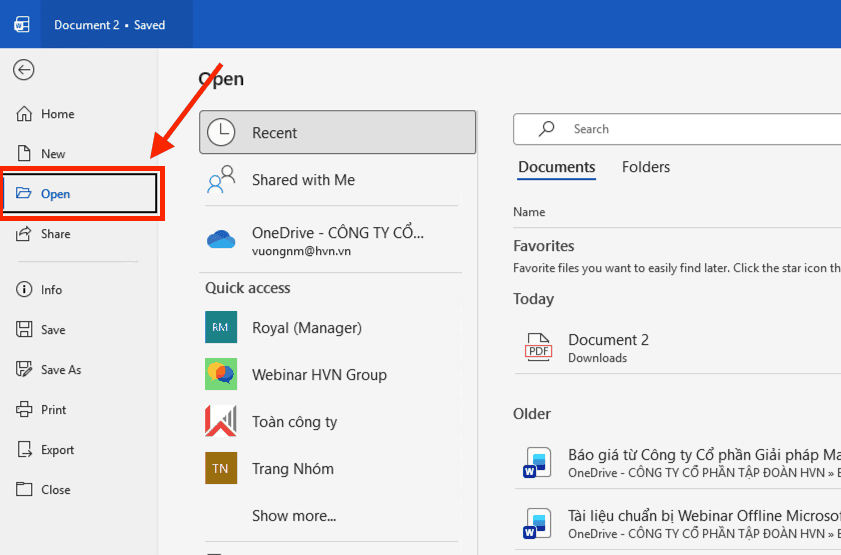Click the clock icon for Recent

coord(221,132)
